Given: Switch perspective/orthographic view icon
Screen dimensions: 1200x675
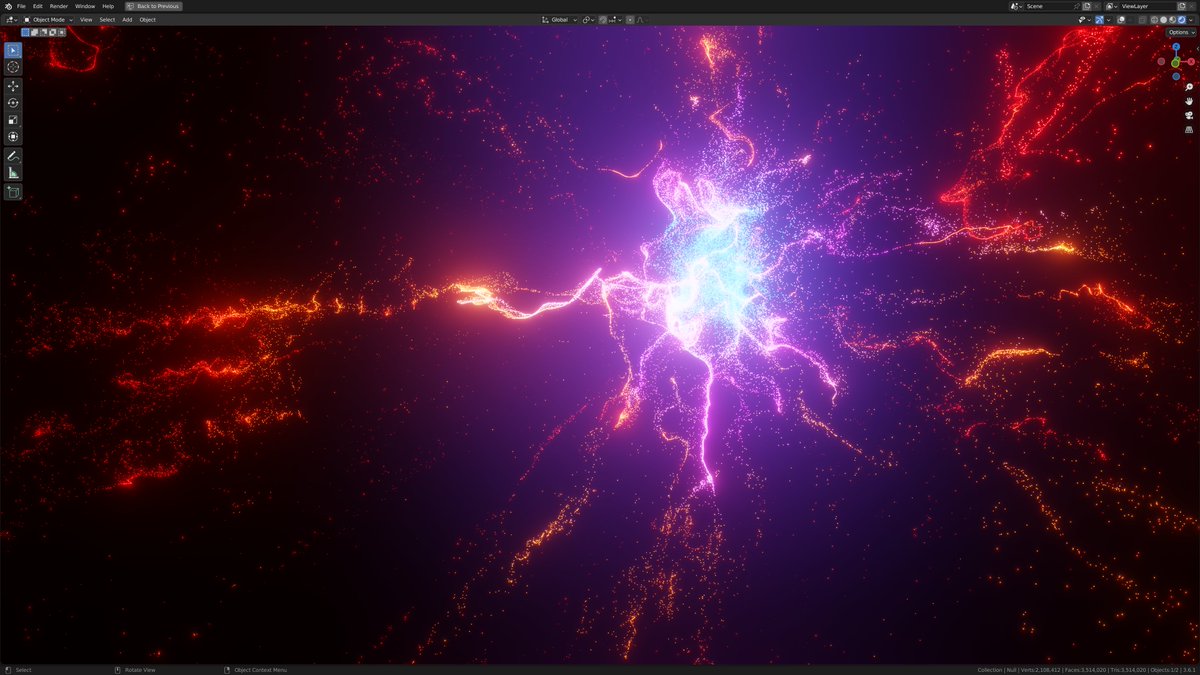Looking at the screenshot, I should click(x=1189, y=129).
